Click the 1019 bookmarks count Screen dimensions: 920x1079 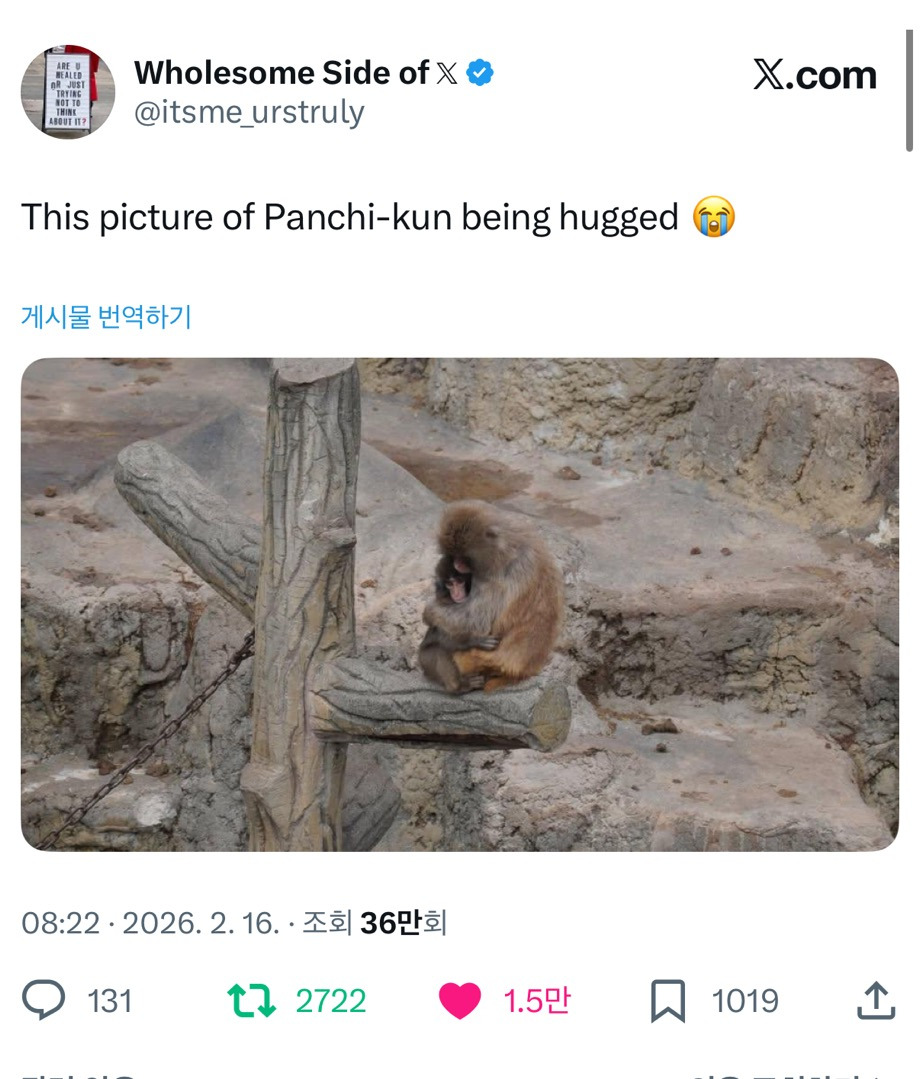[x=745, y=1001]
